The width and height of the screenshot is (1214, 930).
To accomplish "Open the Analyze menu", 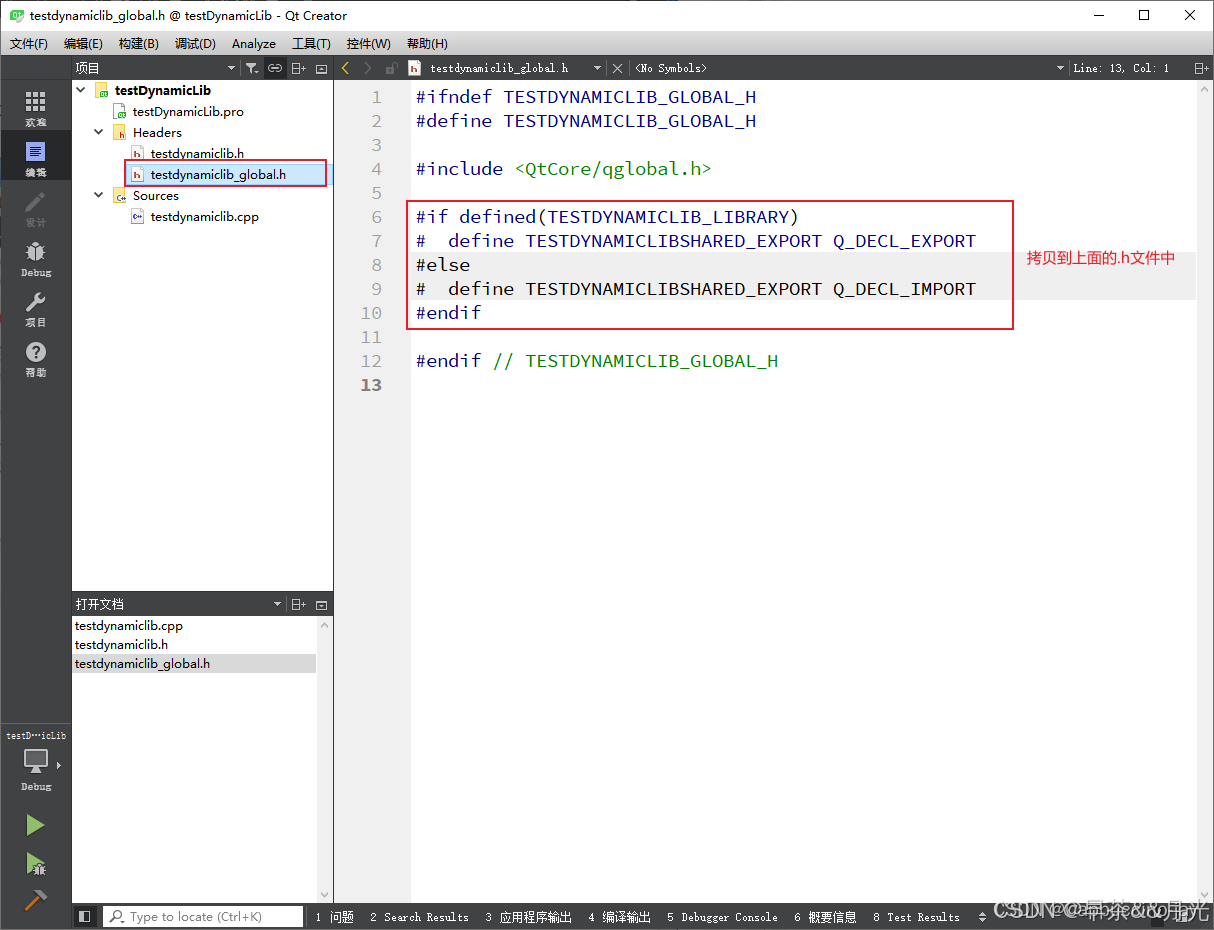I will click(x=254, y=44).
